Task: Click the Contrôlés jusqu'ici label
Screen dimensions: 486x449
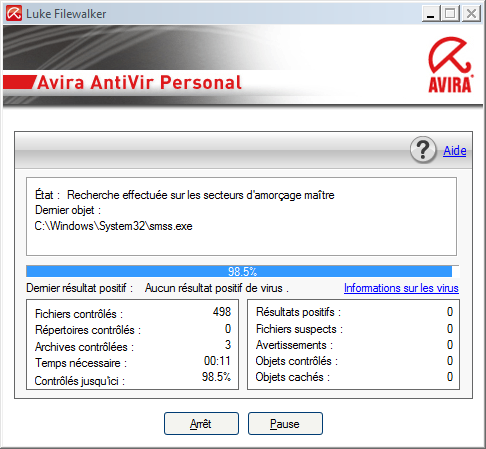Action: [79, 381]
